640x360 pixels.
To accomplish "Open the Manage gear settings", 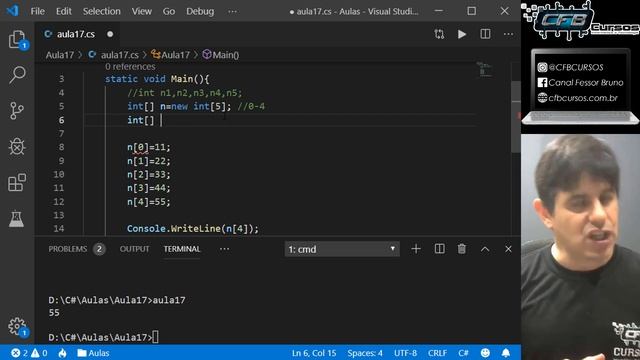I will pos(17,327).
